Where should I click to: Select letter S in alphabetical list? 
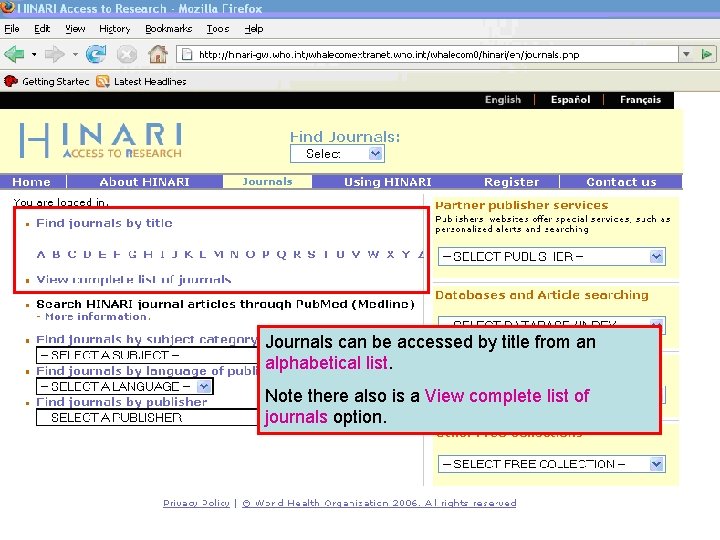(311, 254)
